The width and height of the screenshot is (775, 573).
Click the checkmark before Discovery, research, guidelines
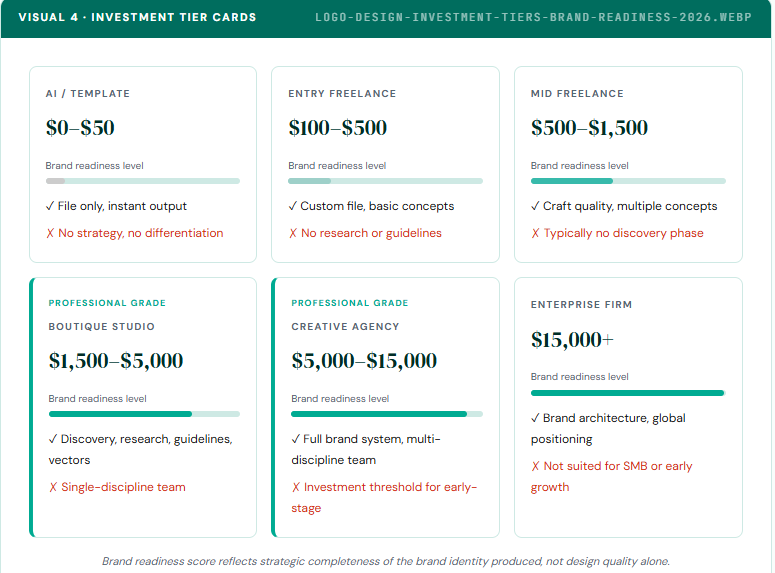(53, 439)
